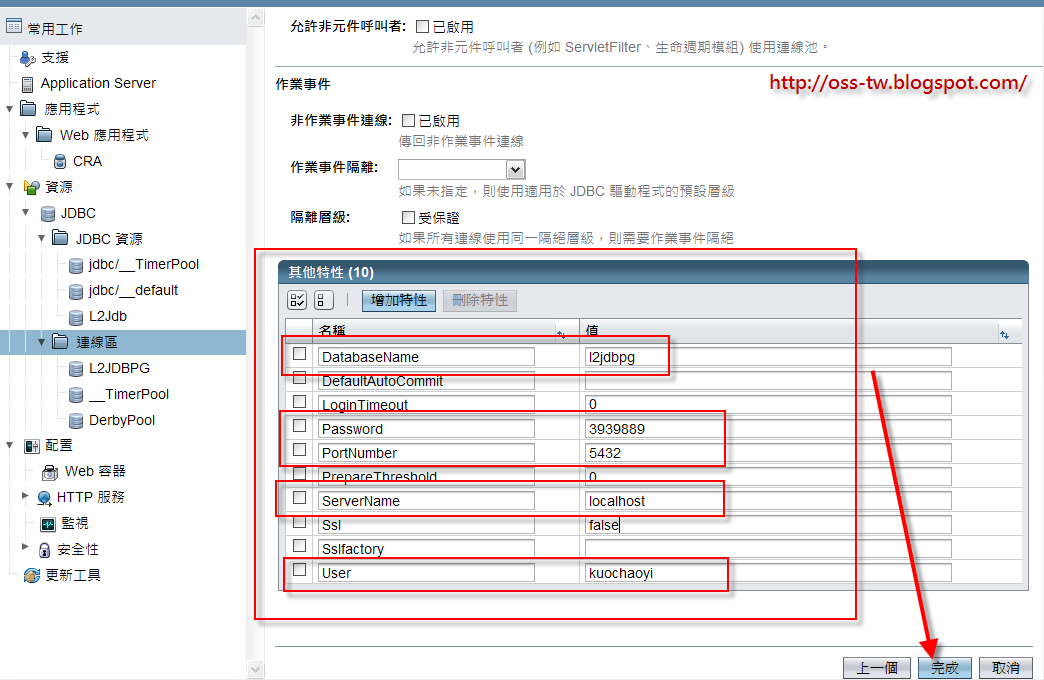The height and width of the screenshot is (680, 1044).
Task: Check the 受保證 isolation level checkbox
Action: (x=408, y=217)
